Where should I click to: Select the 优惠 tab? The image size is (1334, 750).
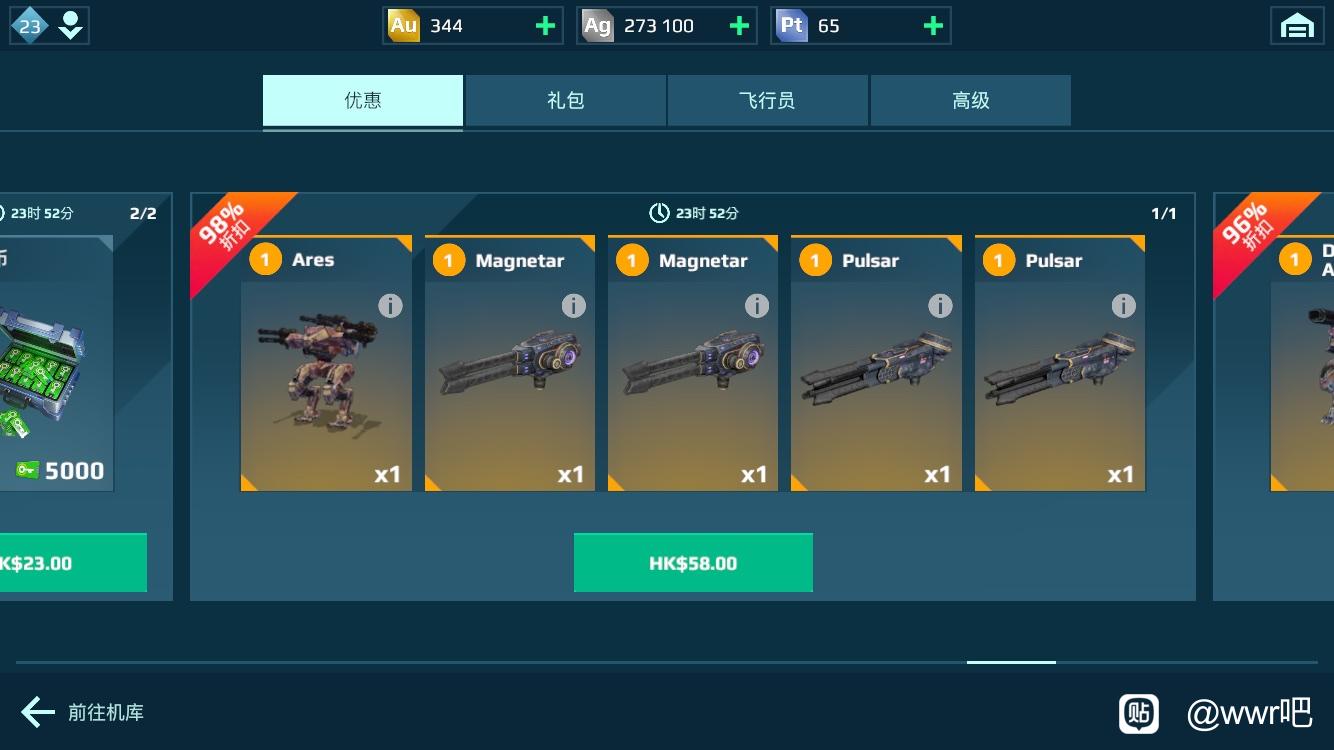[363, 100]
